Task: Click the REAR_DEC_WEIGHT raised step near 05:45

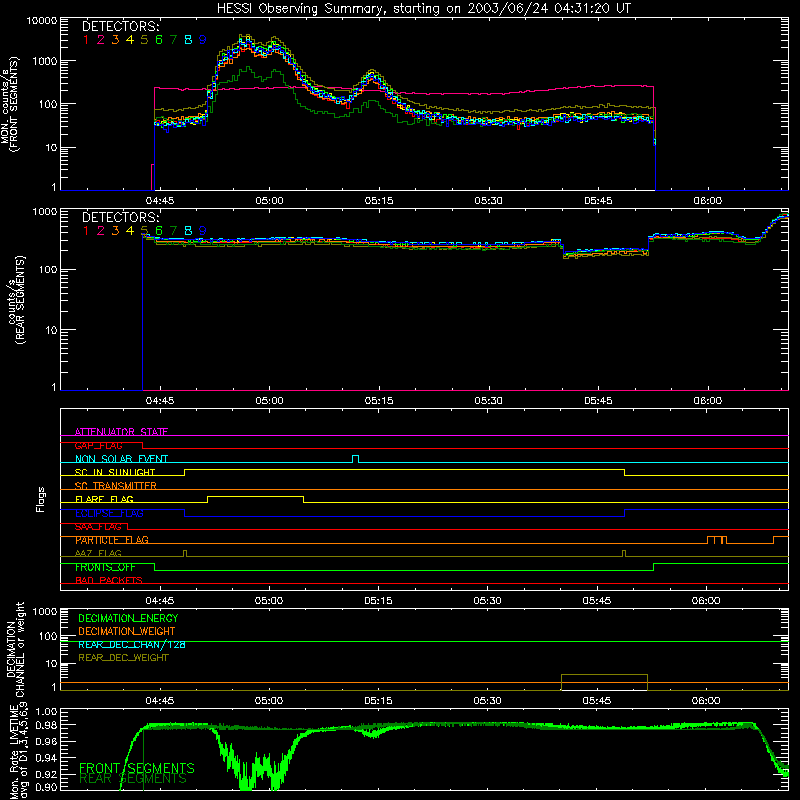Action: tap(604, 675)
